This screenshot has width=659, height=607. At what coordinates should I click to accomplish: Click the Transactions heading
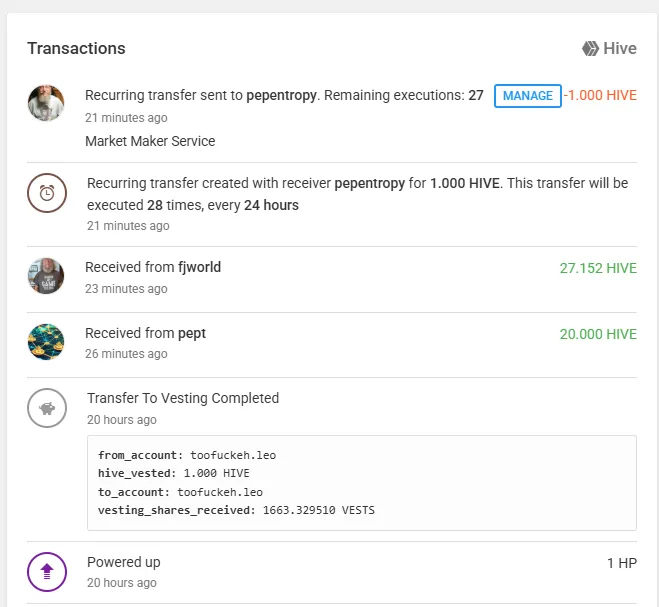click(x=76, y=48)
